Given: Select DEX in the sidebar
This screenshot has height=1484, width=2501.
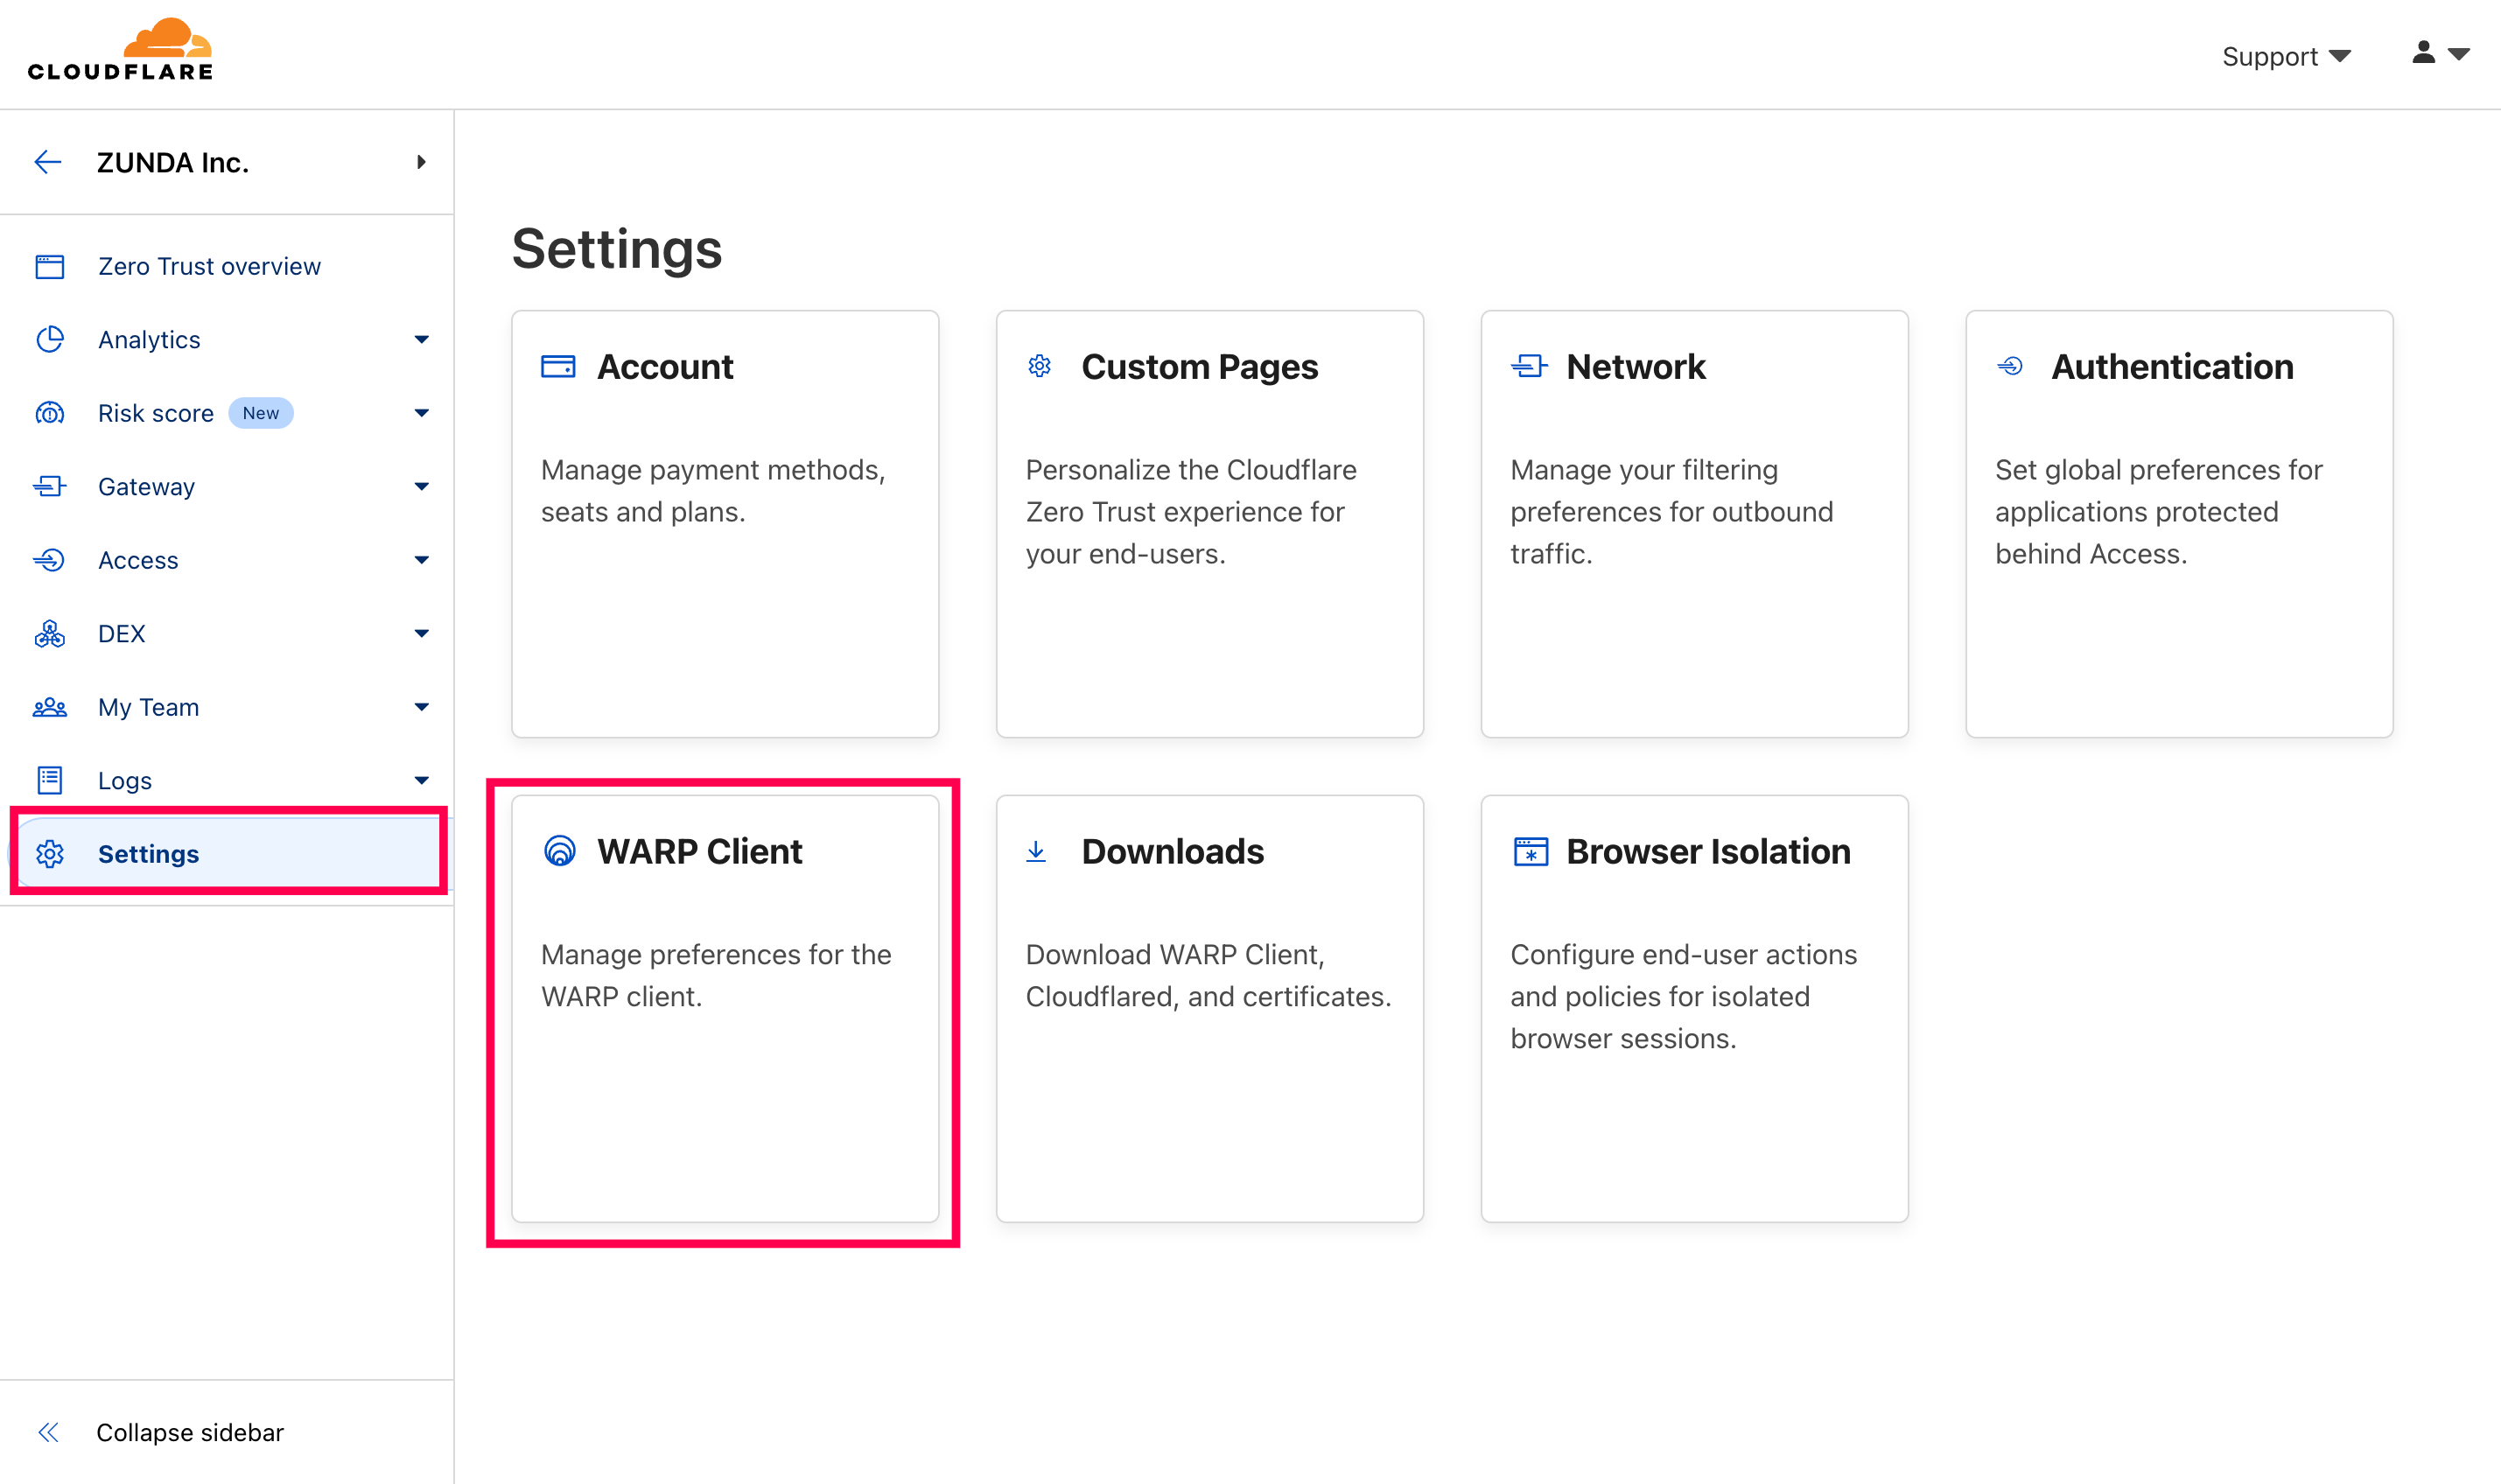Looking at the screenshot, I should 121,634.
